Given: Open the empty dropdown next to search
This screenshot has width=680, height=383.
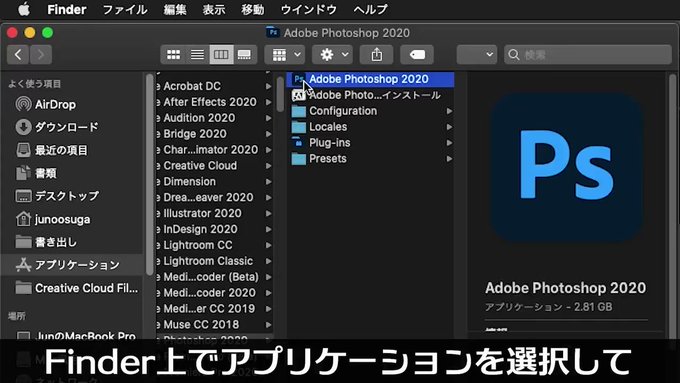Looking at the screenshot, I should click(477, 55).
